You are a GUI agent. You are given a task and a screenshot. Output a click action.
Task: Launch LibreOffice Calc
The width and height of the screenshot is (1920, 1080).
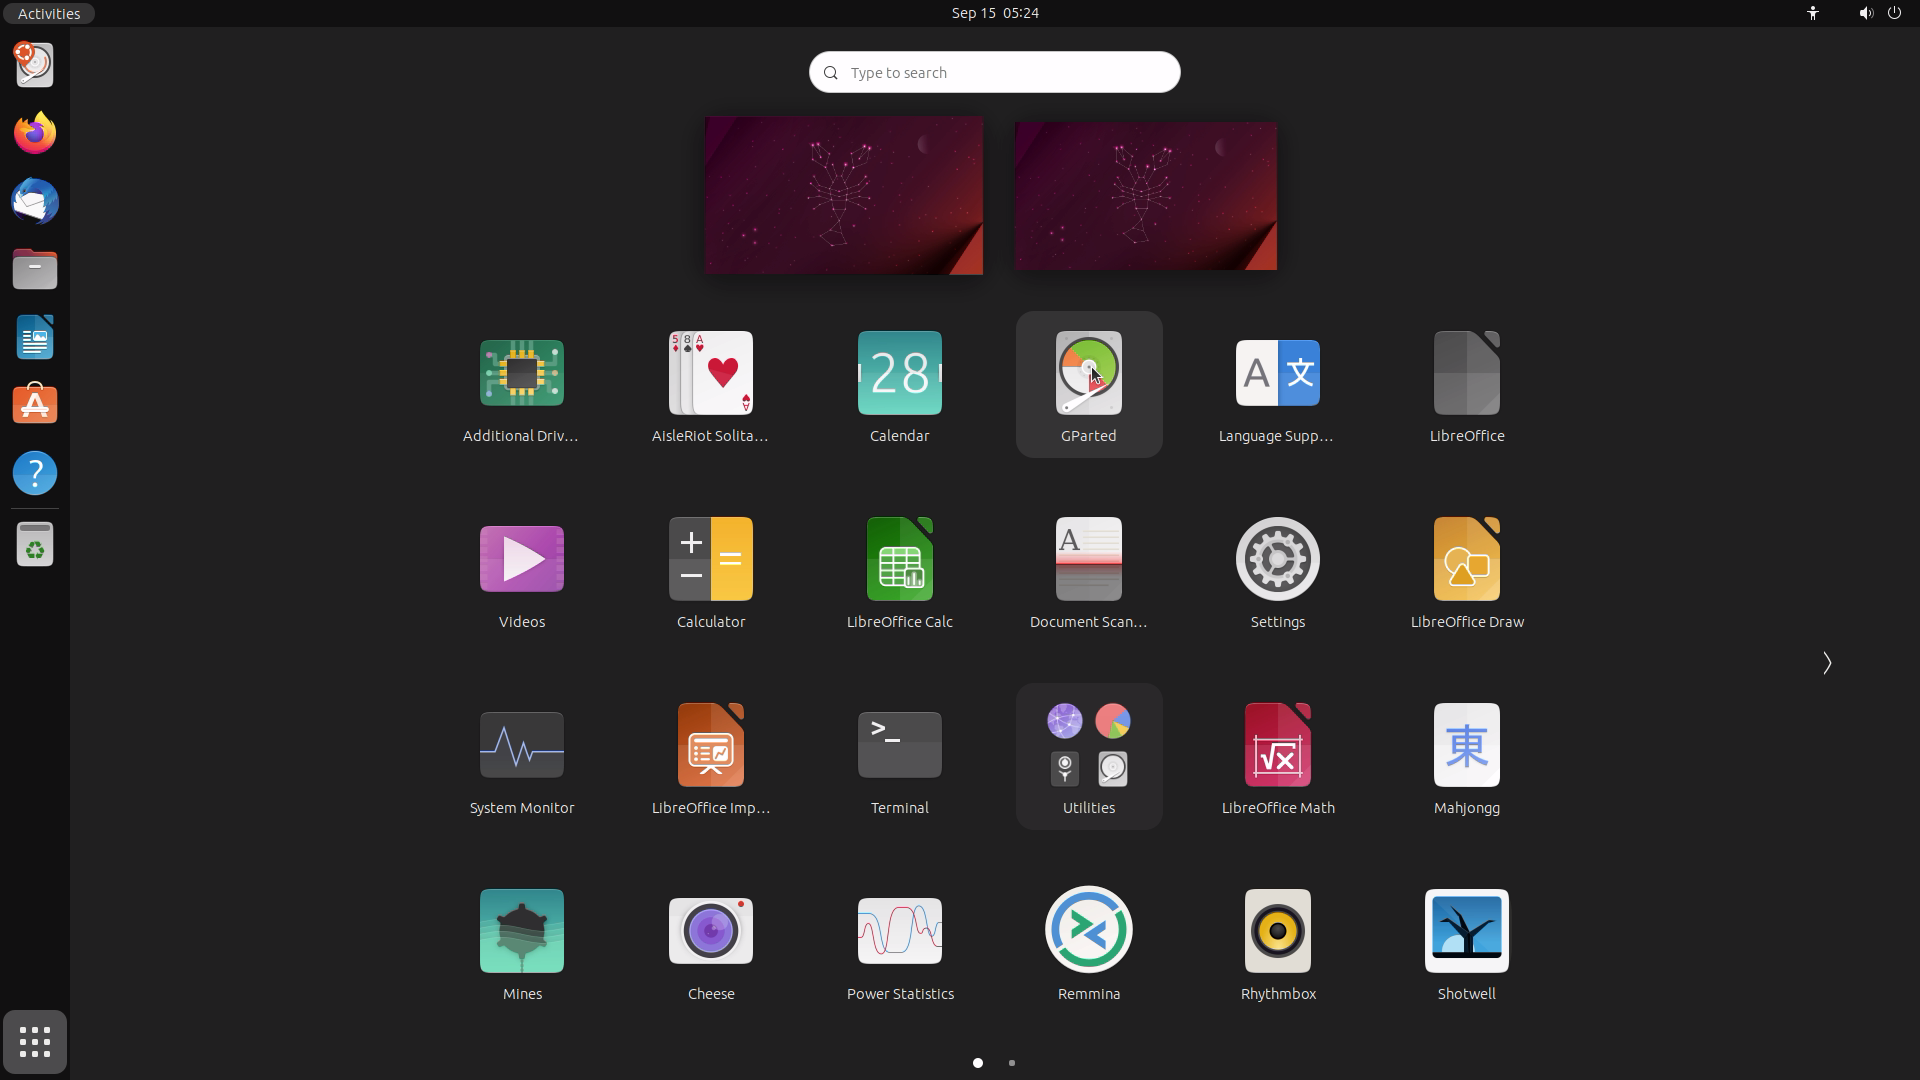[899, 571]
